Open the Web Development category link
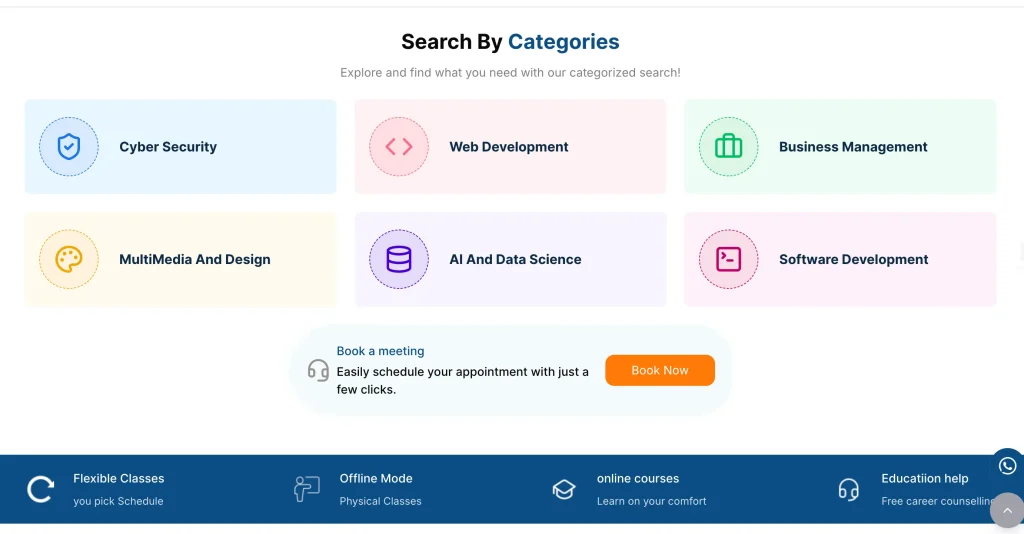Image resolution: width=1024 pixels, height=534 pixels. pyautogui.click(x=509, y=147)
